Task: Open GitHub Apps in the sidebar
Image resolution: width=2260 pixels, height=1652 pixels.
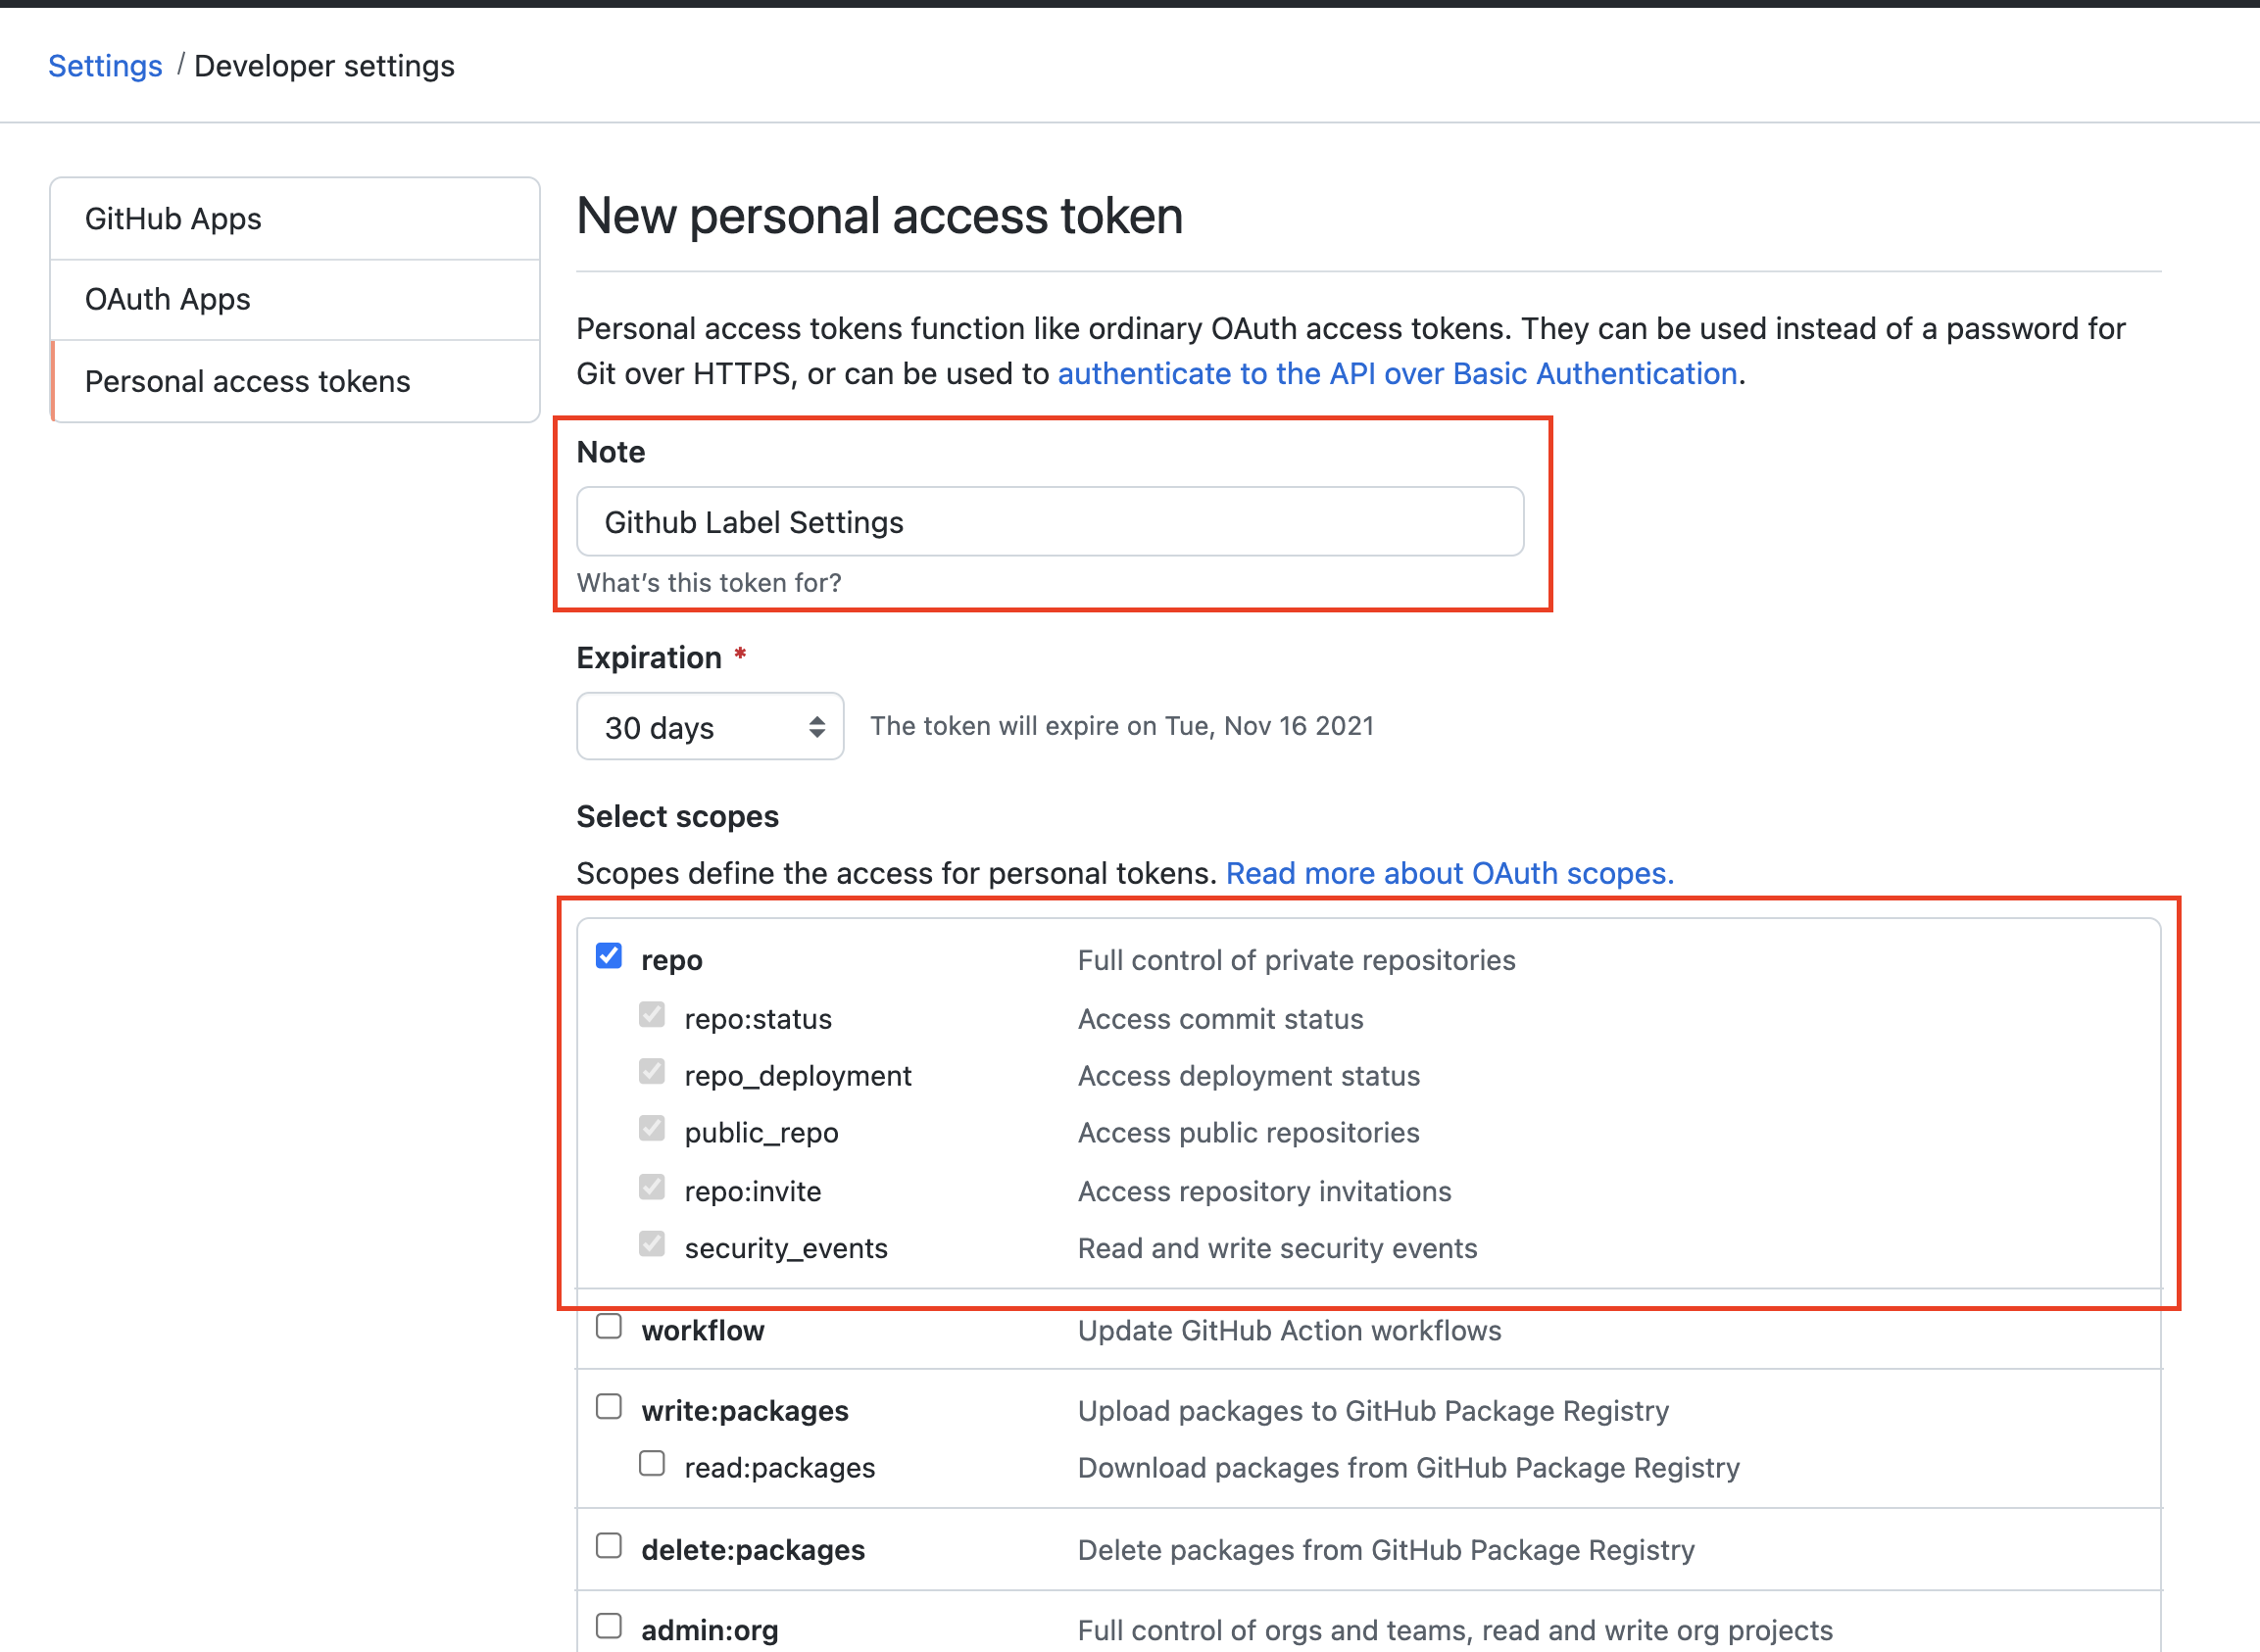Action: (173, 219)
